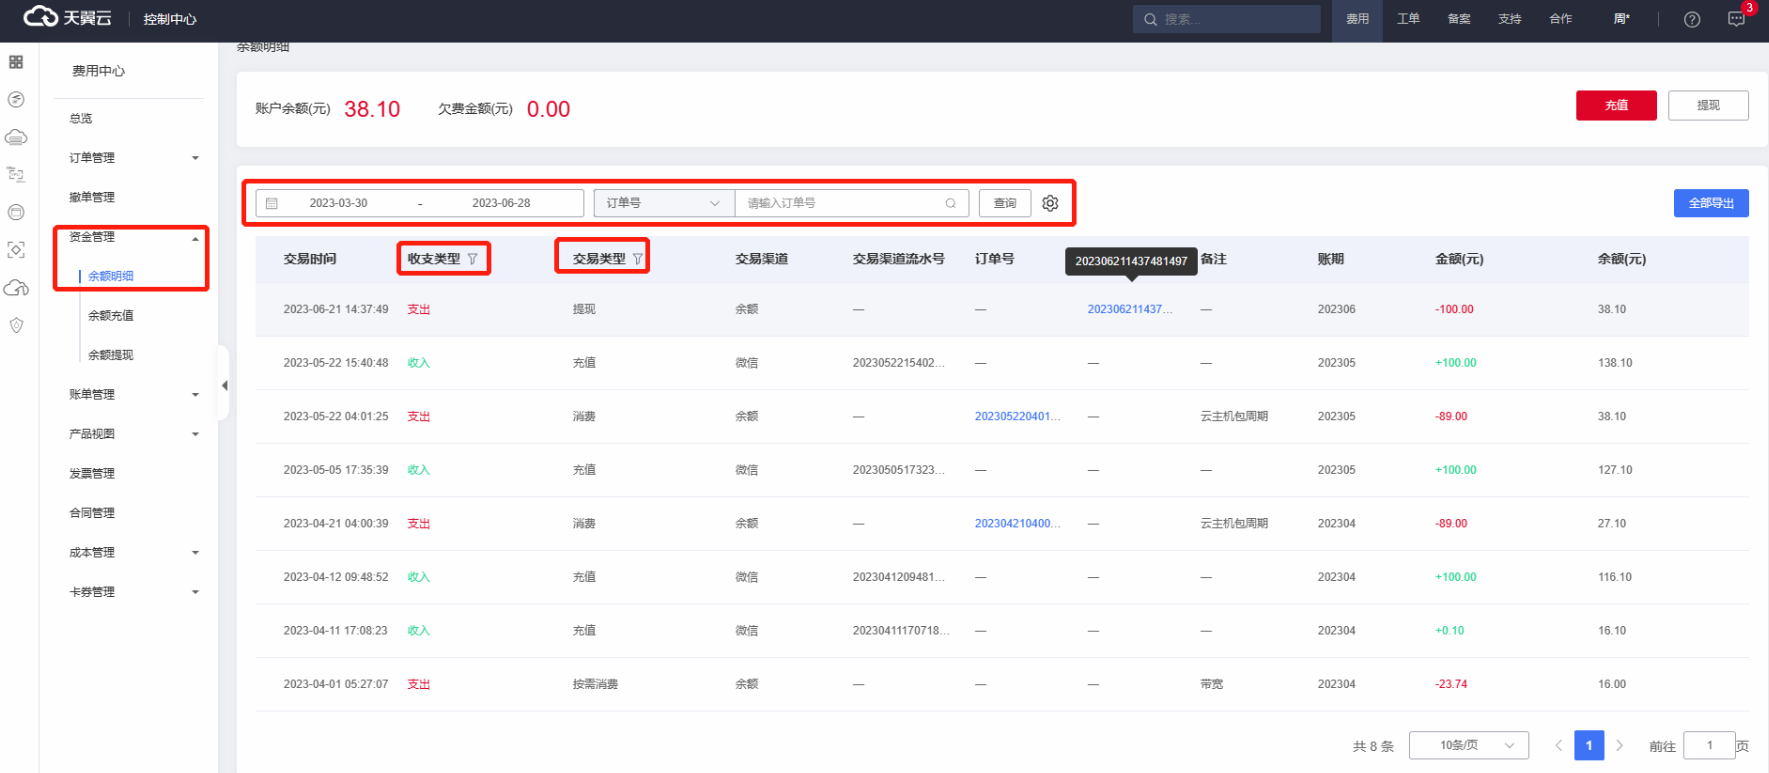Open the 10条/页 page size dropdown
This screenshot has width=1769, height=773.
pyautogui.click(x=1468, y=745)
